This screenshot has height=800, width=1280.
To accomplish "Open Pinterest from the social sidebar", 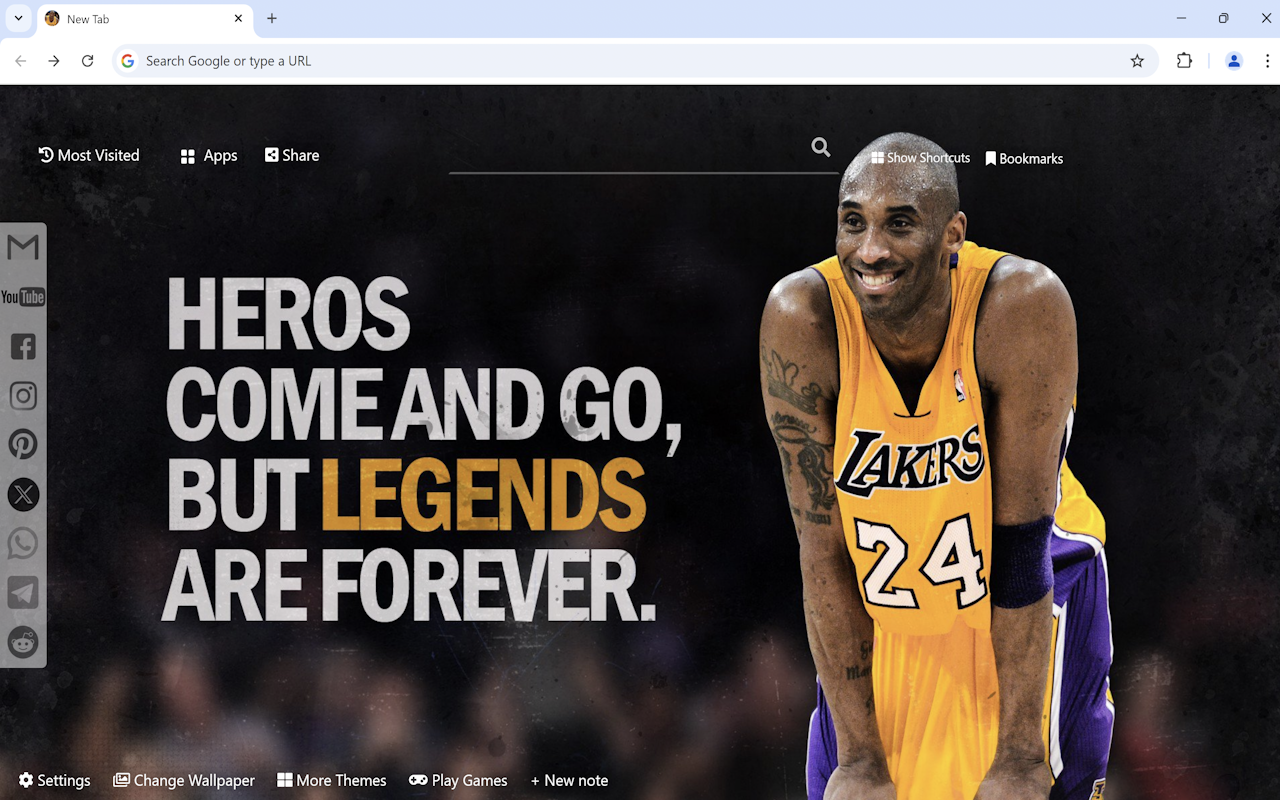I will click(x=23, y=444).
